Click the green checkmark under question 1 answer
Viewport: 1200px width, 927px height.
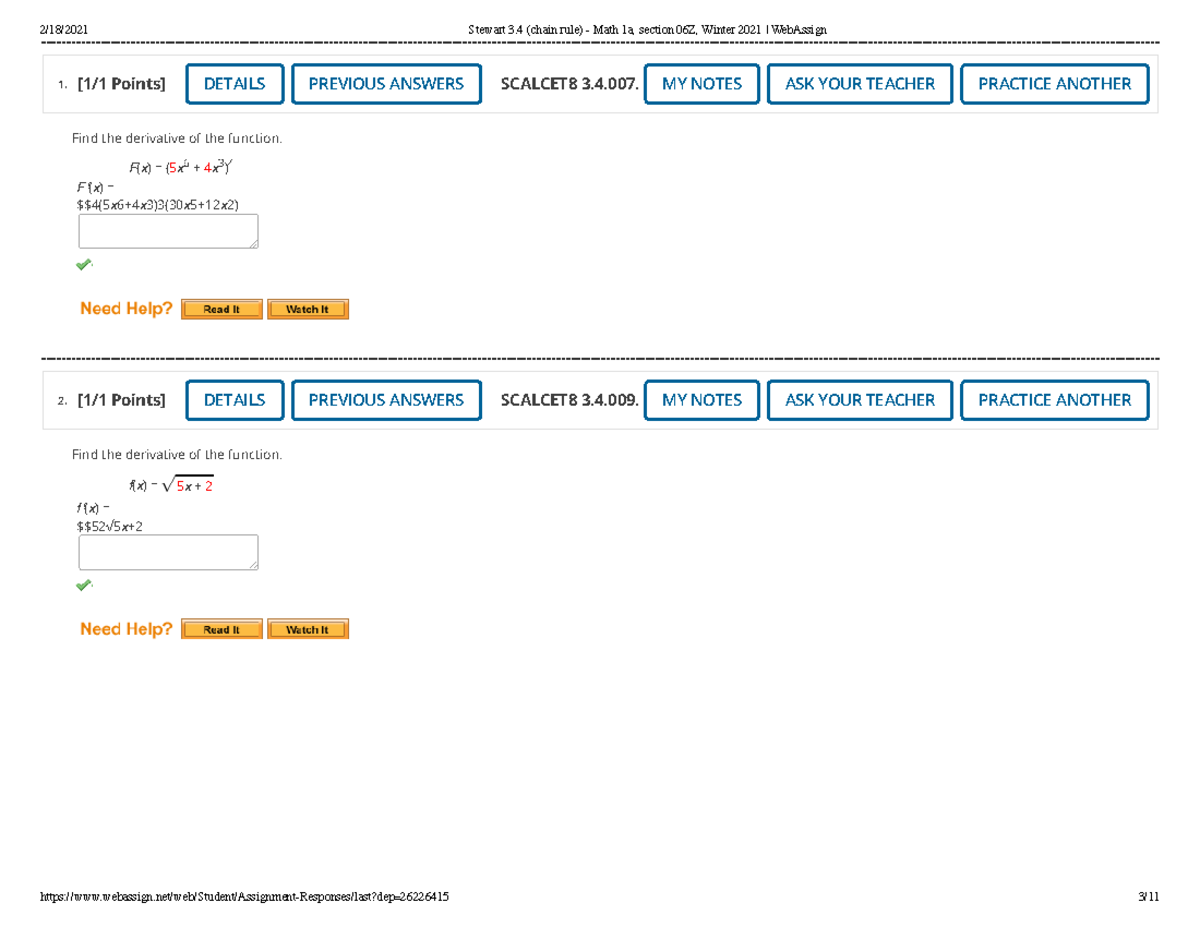pyautogui.click(x=84, y=265)
